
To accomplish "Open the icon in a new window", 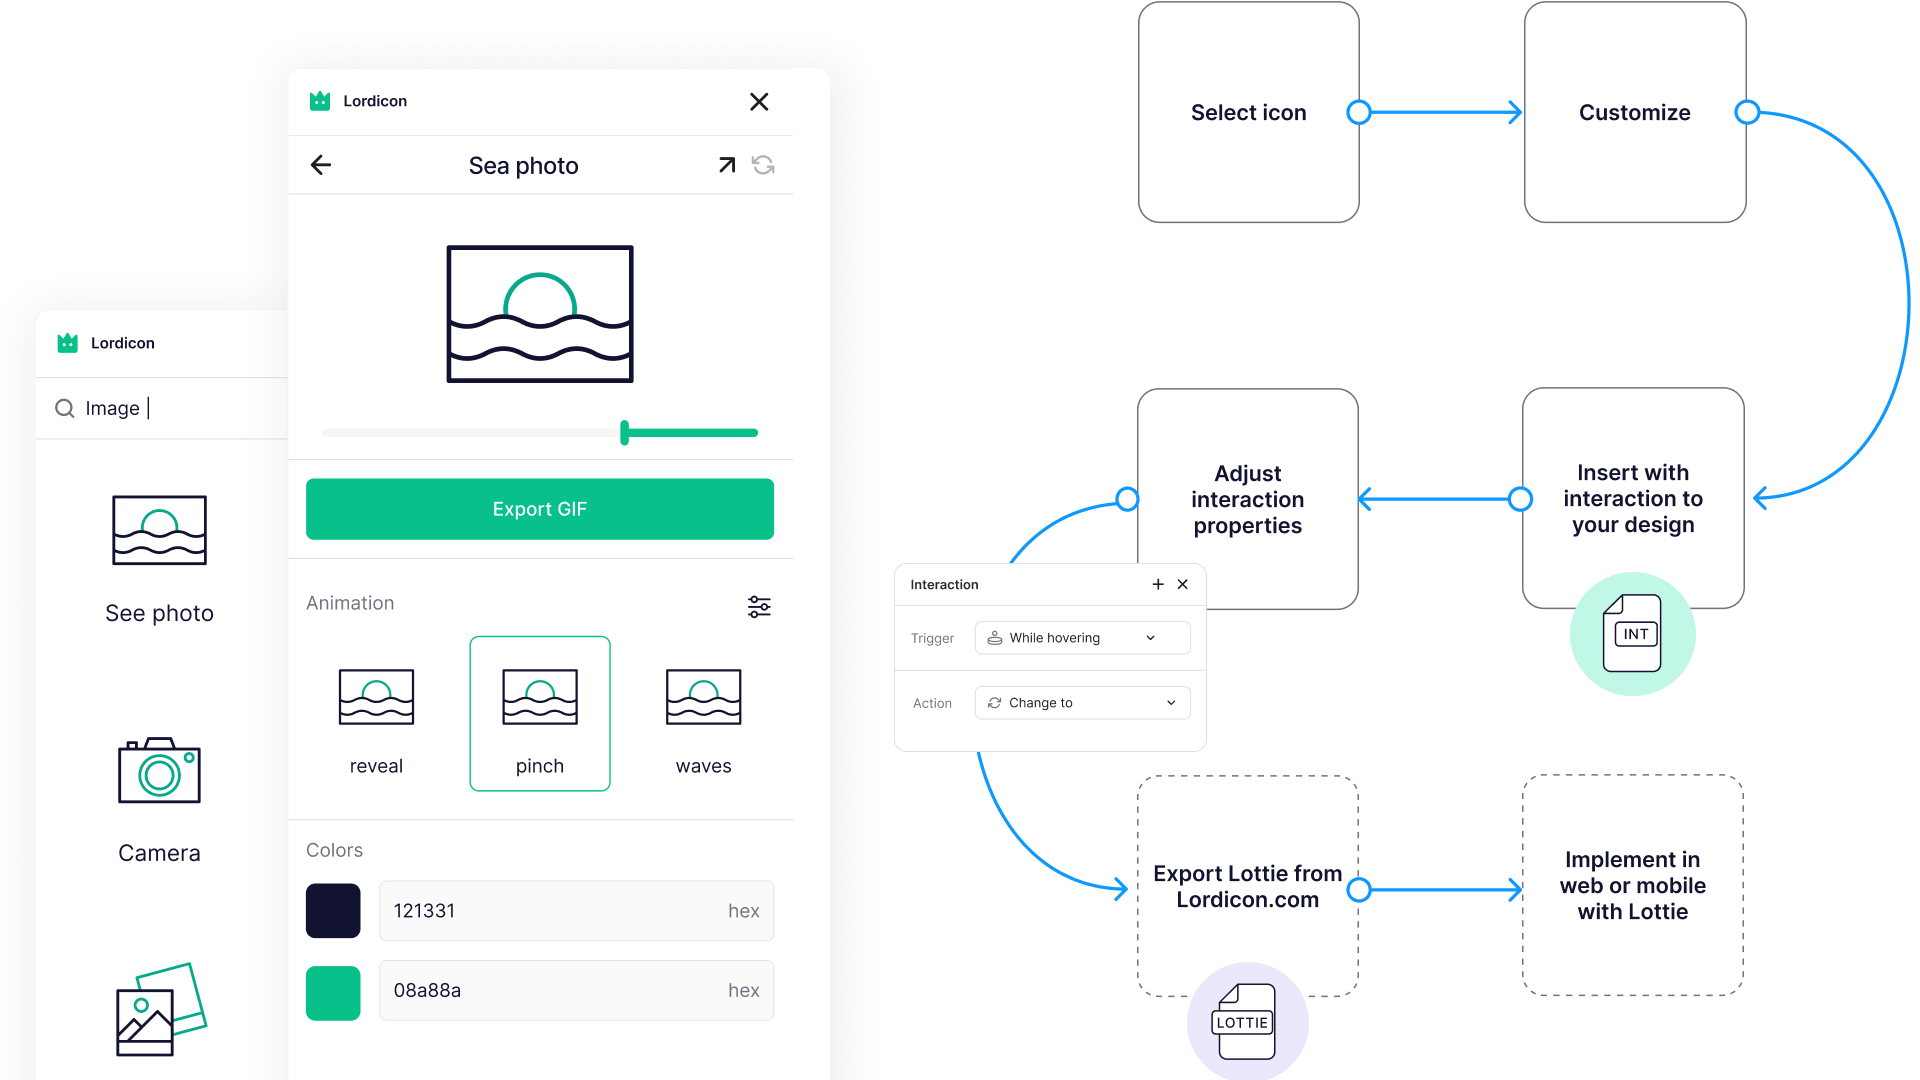I will pos(727,165).
